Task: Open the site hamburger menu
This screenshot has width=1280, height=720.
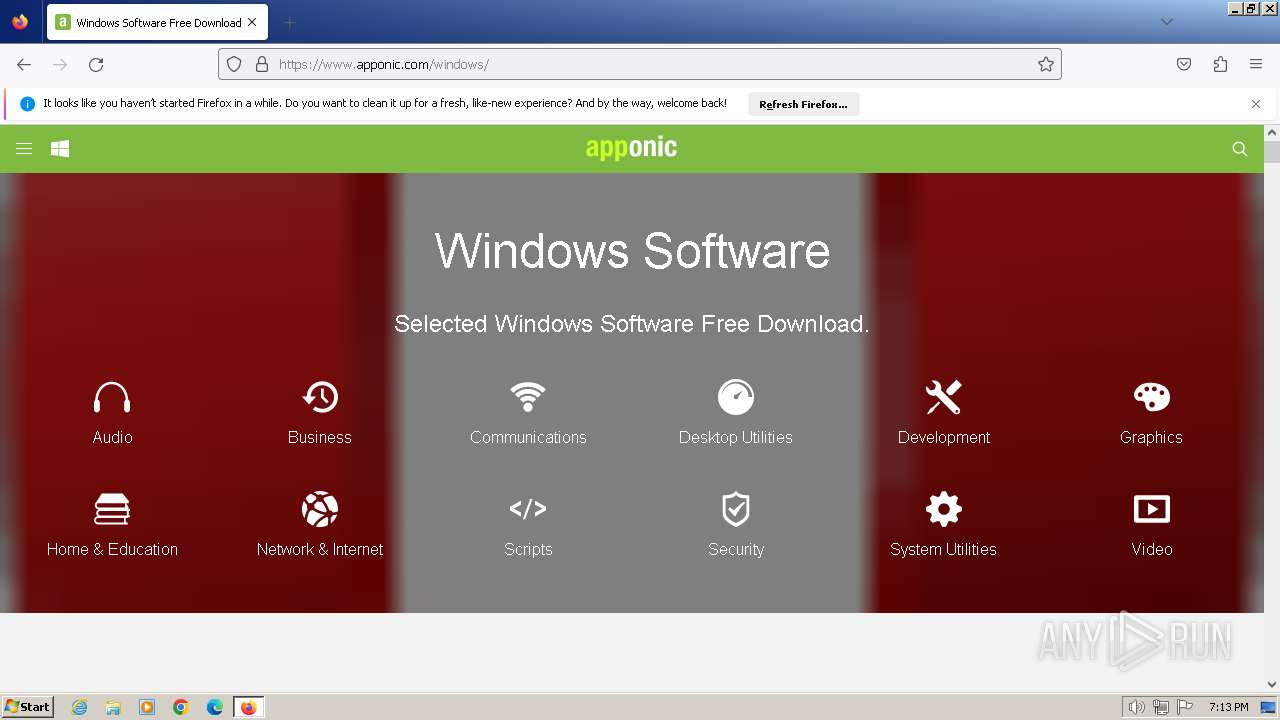Action: pos(24,149)
